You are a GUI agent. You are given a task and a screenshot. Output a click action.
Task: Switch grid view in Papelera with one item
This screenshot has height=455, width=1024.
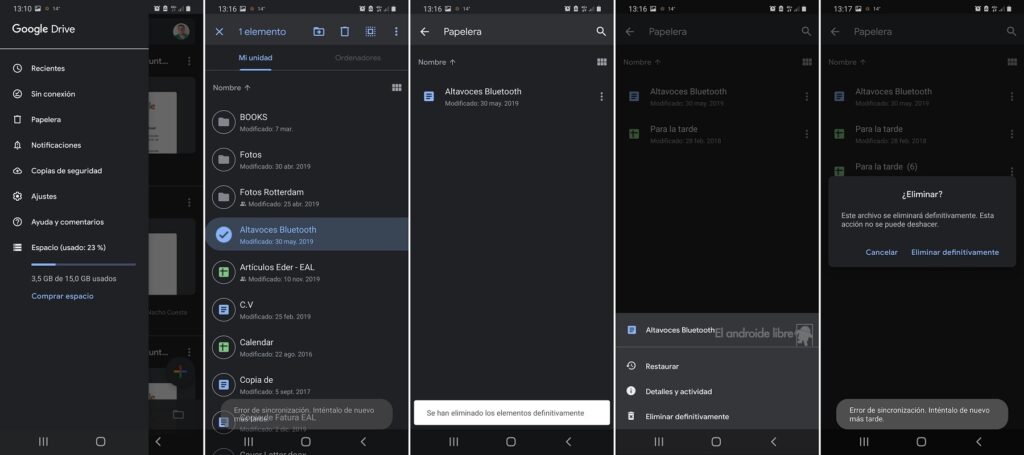pos(601,62)
